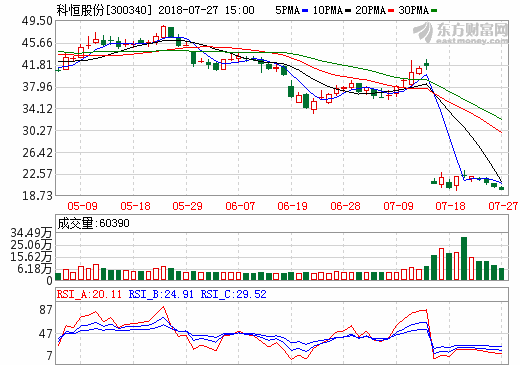
Task: Select the 37.96 price axis value
Action: tap(37, 87)
